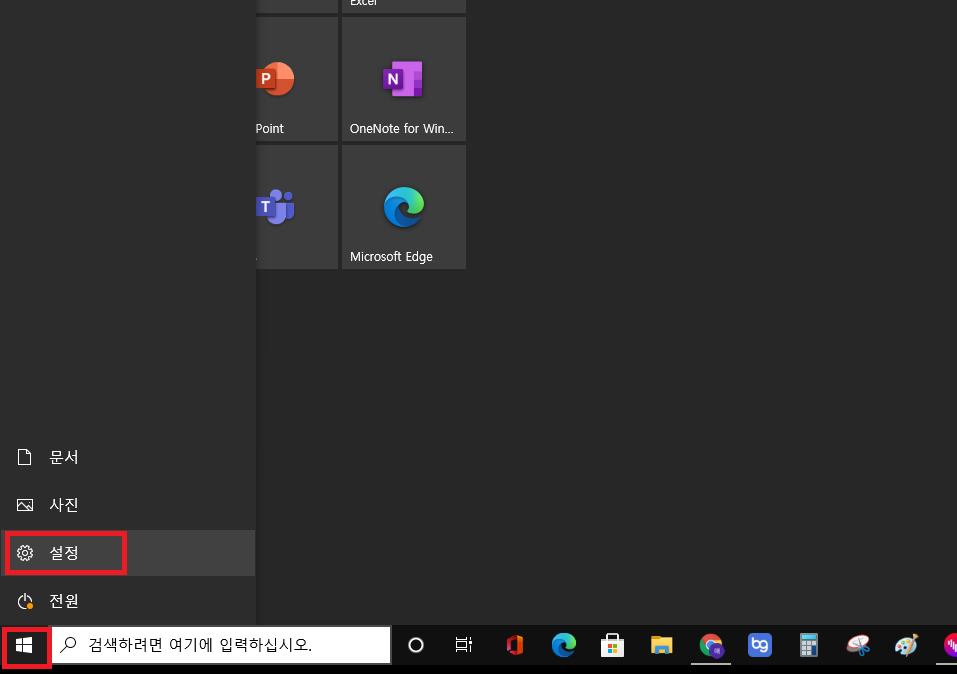Open 설정 (Settings) in the Start menu
The width and height of the screenshot is (957, 674).
(128, 553)
